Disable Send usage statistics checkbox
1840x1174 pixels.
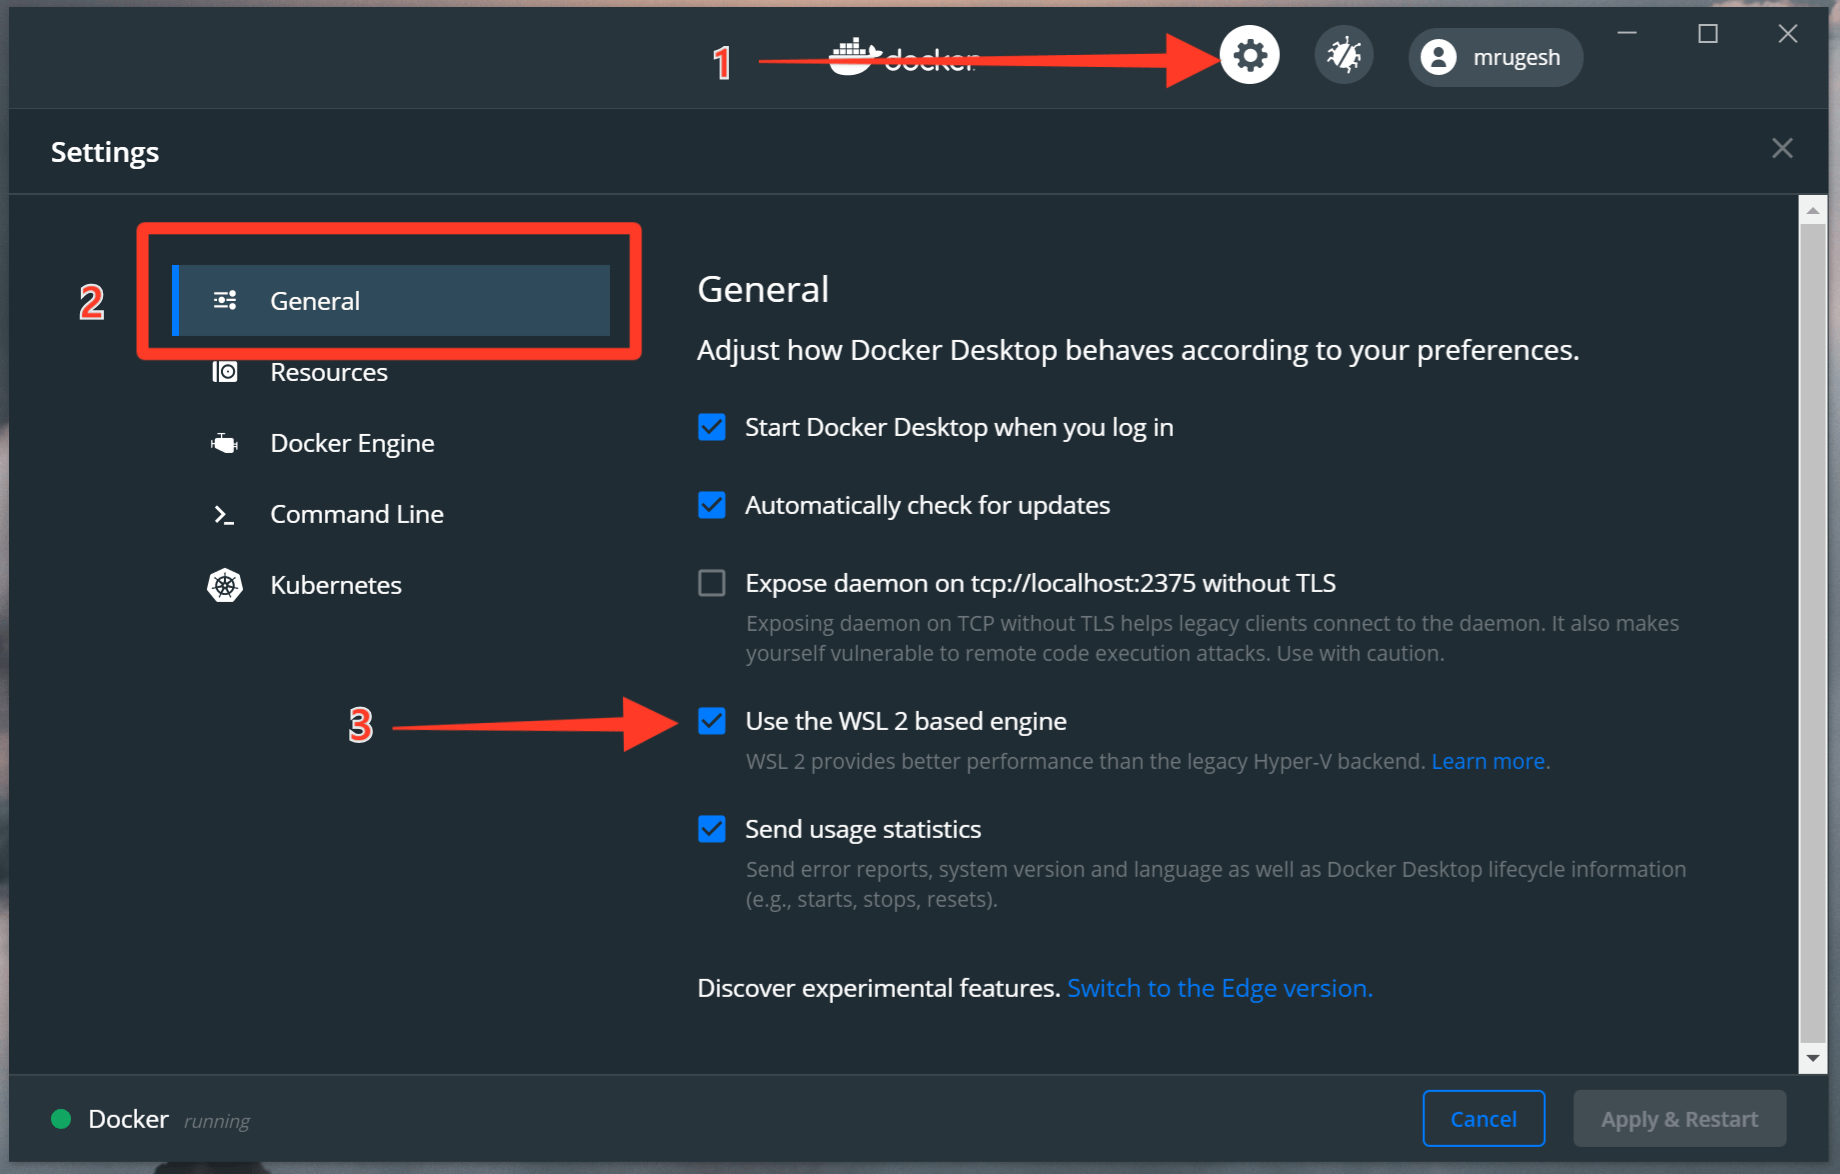[x=712, y=829]
